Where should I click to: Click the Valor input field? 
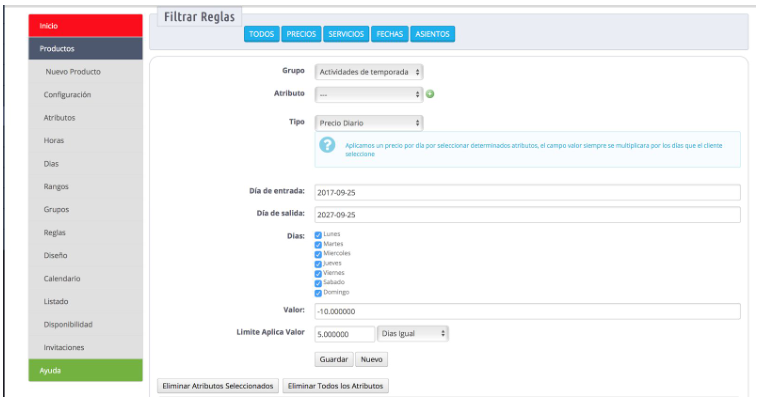click(x=527, y=312)
